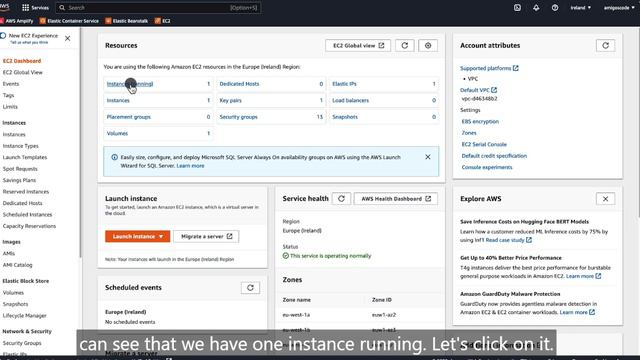
Task: Click tell us what you think link
Action: [29, 42]
